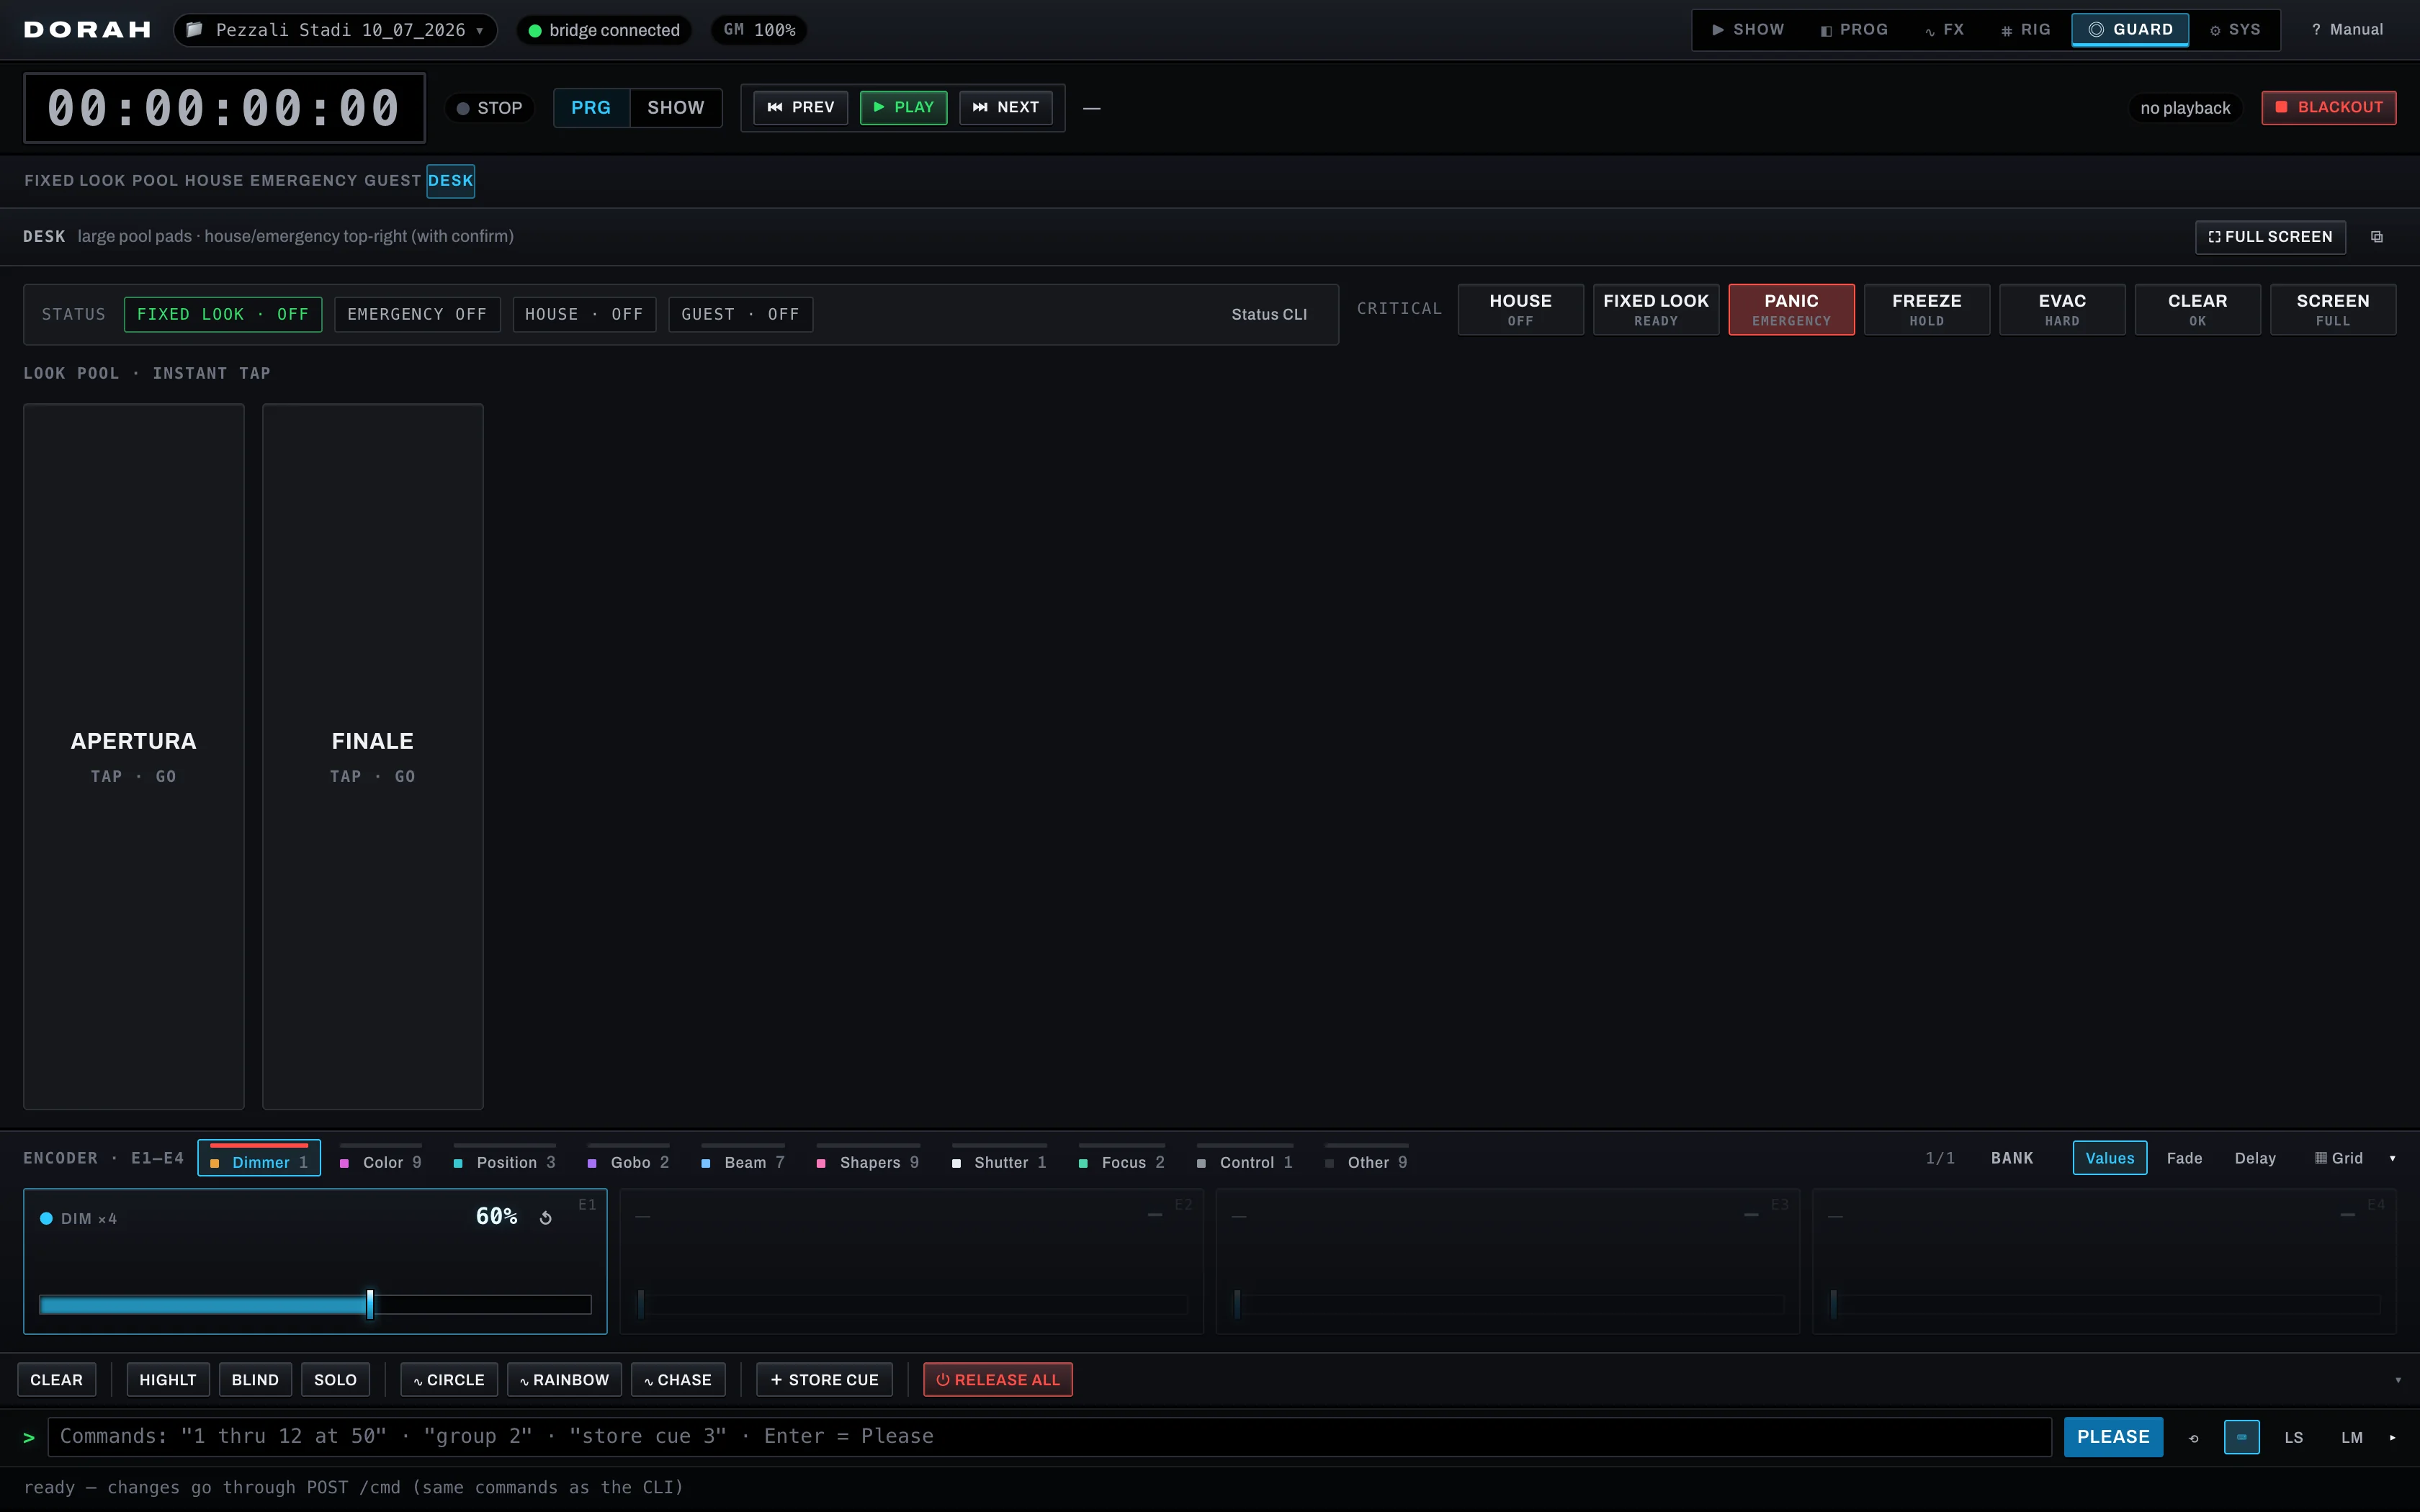Image resolution: width=2420 pixels, height=1512 pixels.
Task: Open the FX waveform view
Action: [1944, 30]
